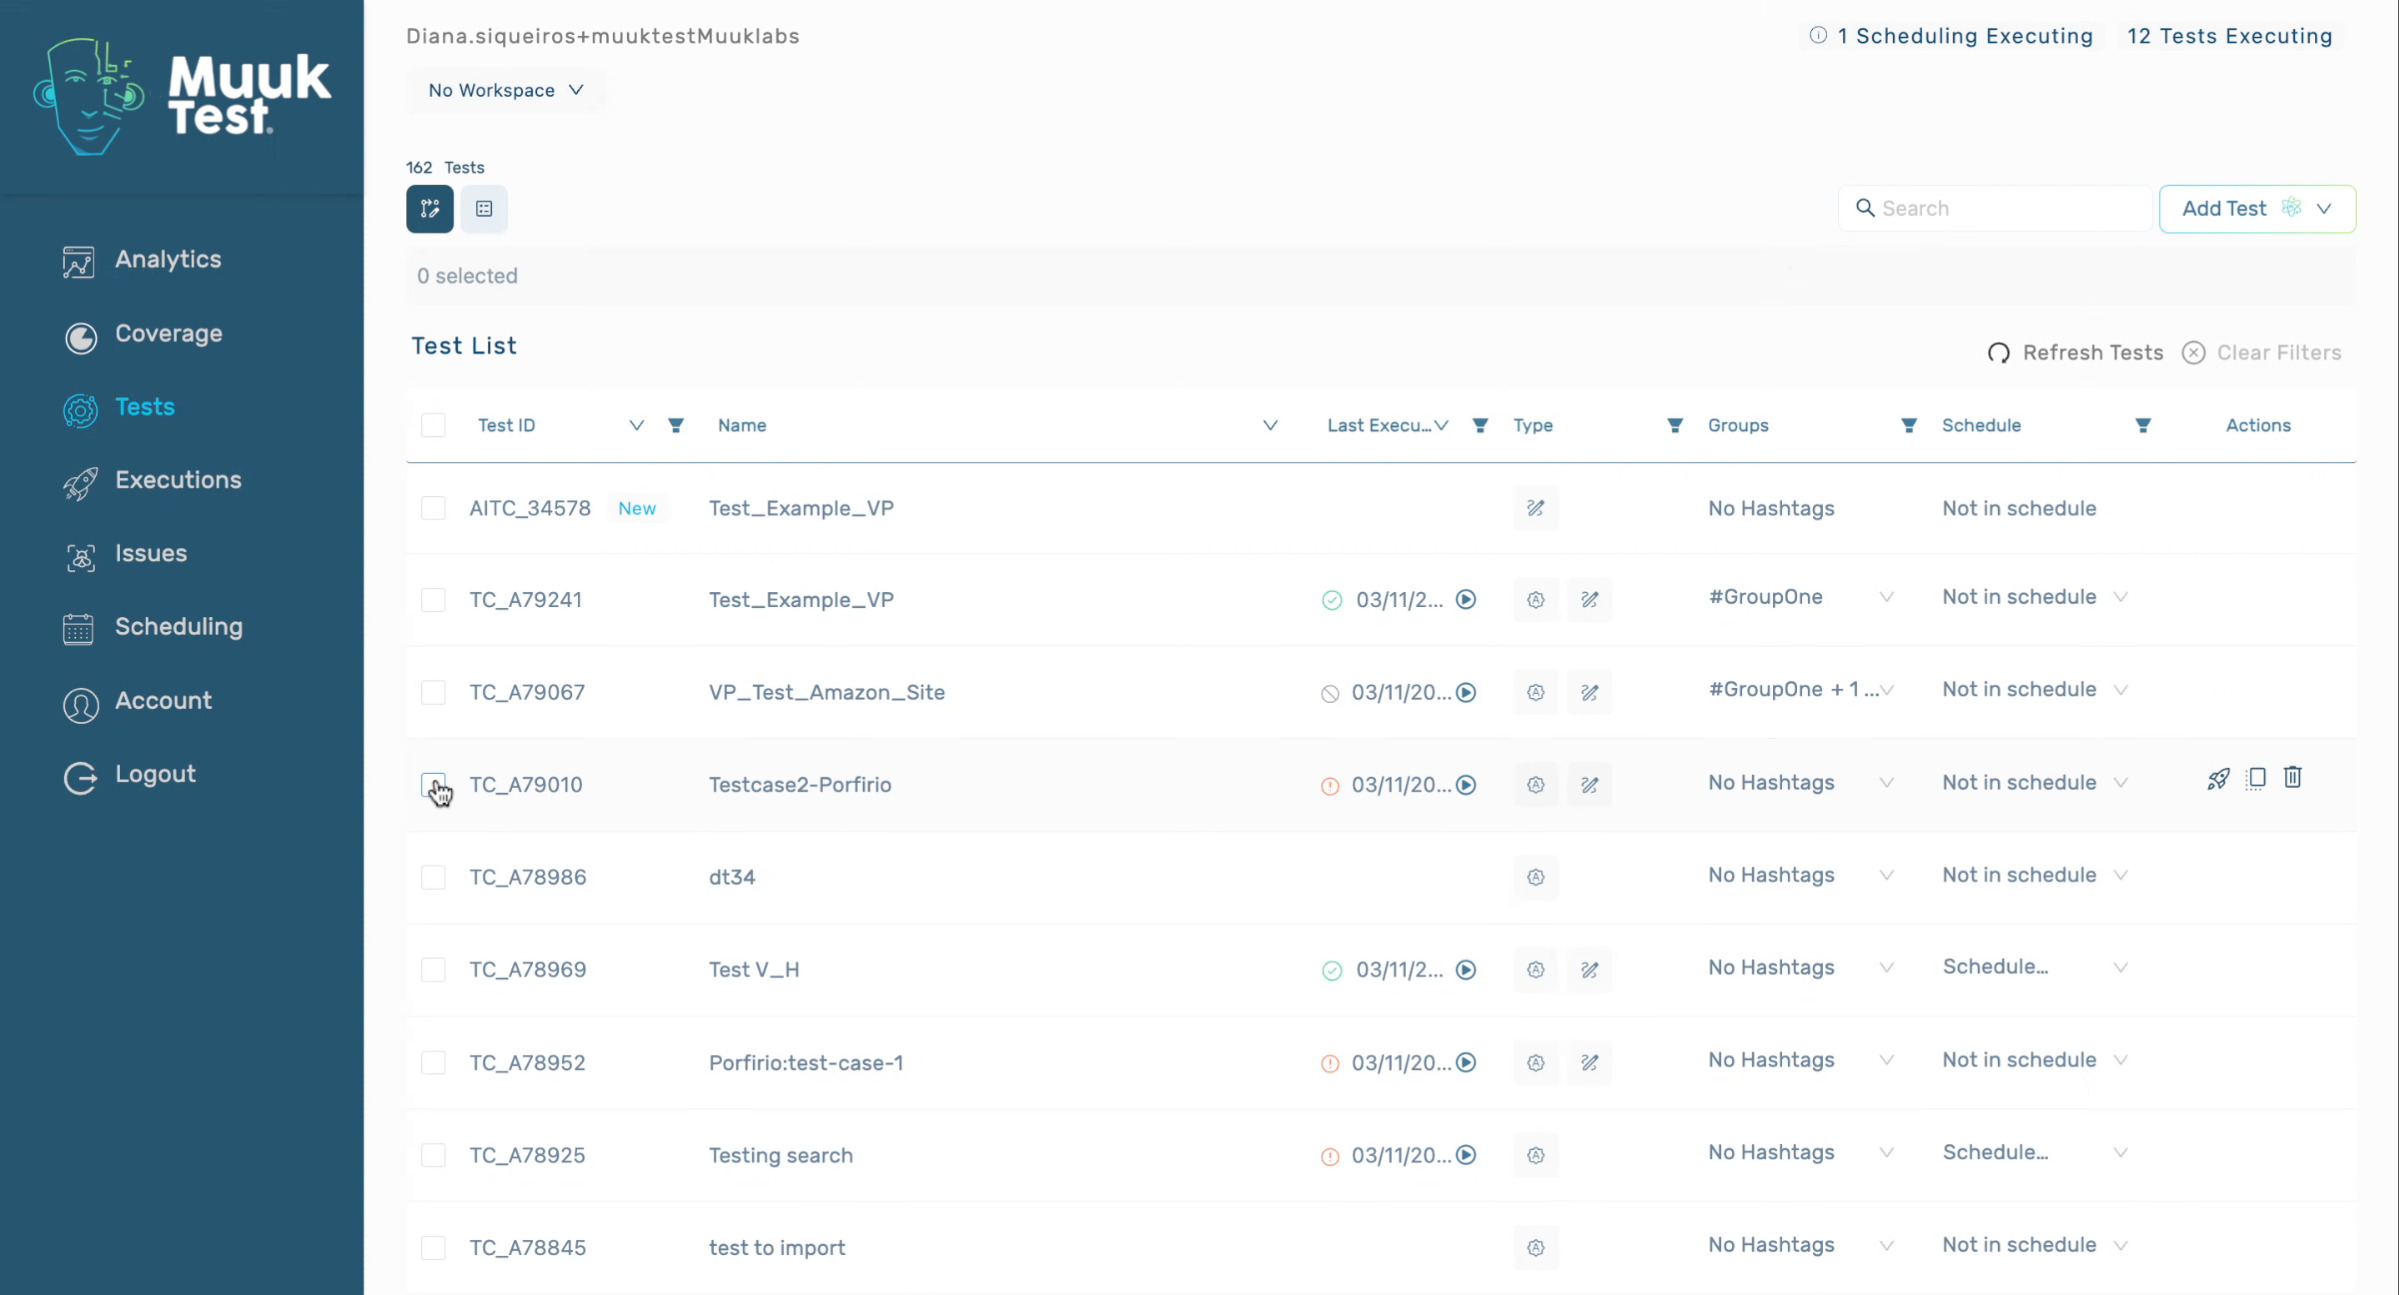The width and height of the screenshot is (2399, 1295).
Task: Click the 12 Tests Executing status
Action: click(2229, 36)
